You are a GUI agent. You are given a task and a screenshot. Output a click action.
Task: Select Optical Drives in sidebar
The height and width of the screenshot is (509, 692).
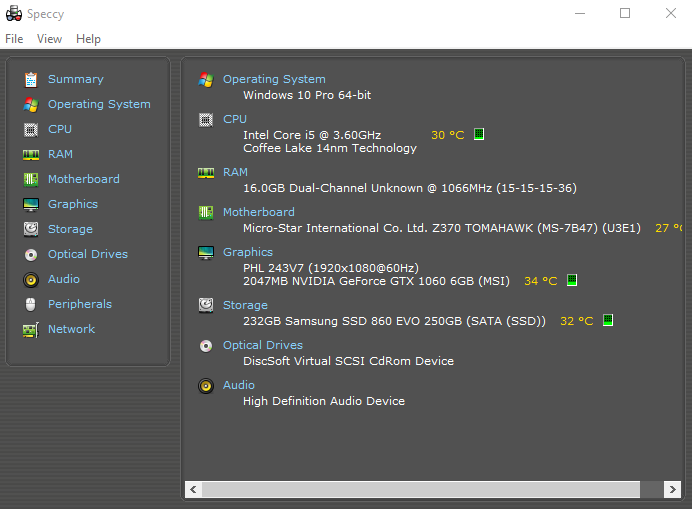(88, 254)
